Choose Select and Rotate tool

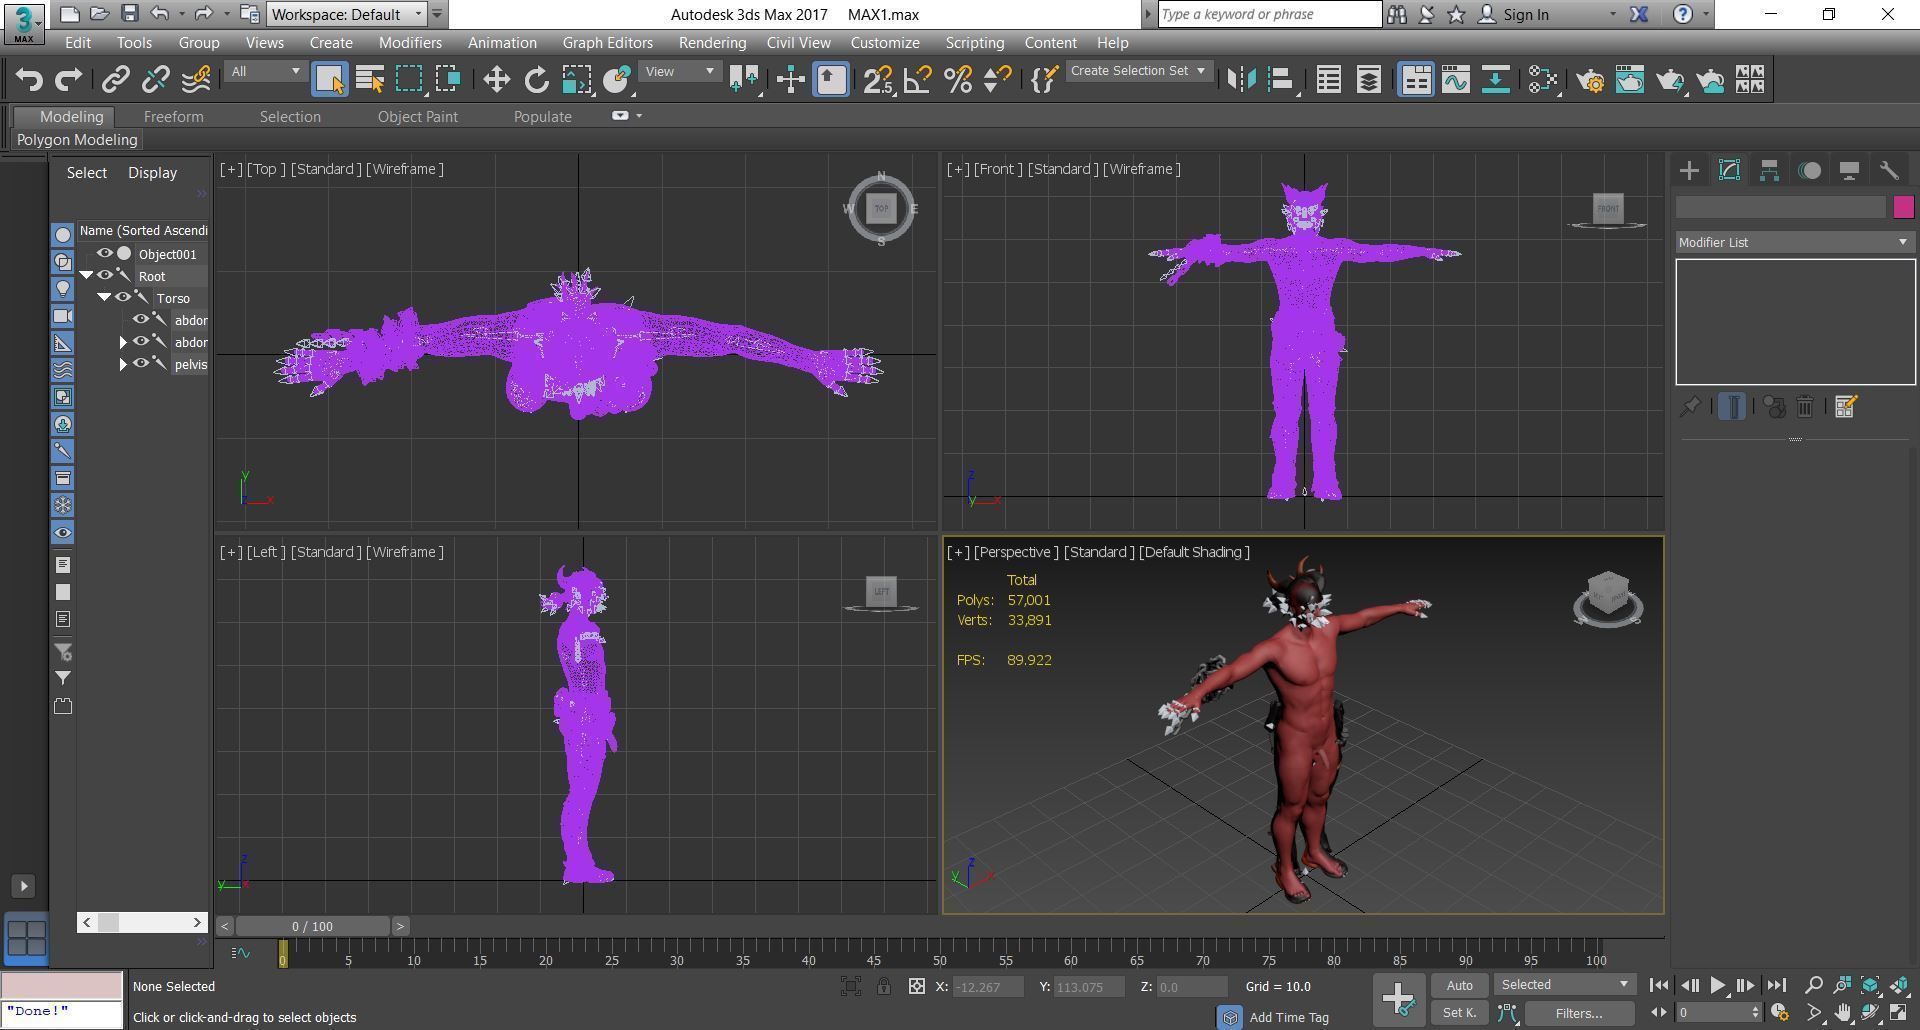[x=536, y=80]
